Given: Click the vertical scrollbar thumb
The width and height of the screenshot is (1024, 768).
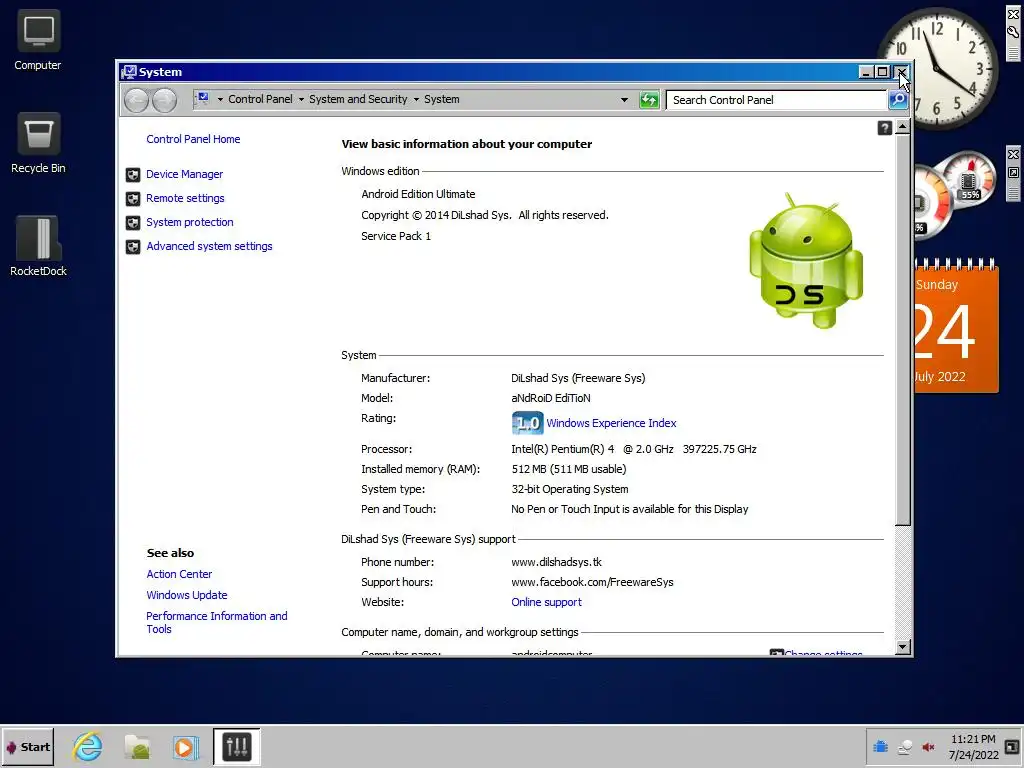Looking at the screenshot, I should coord(903,330).
